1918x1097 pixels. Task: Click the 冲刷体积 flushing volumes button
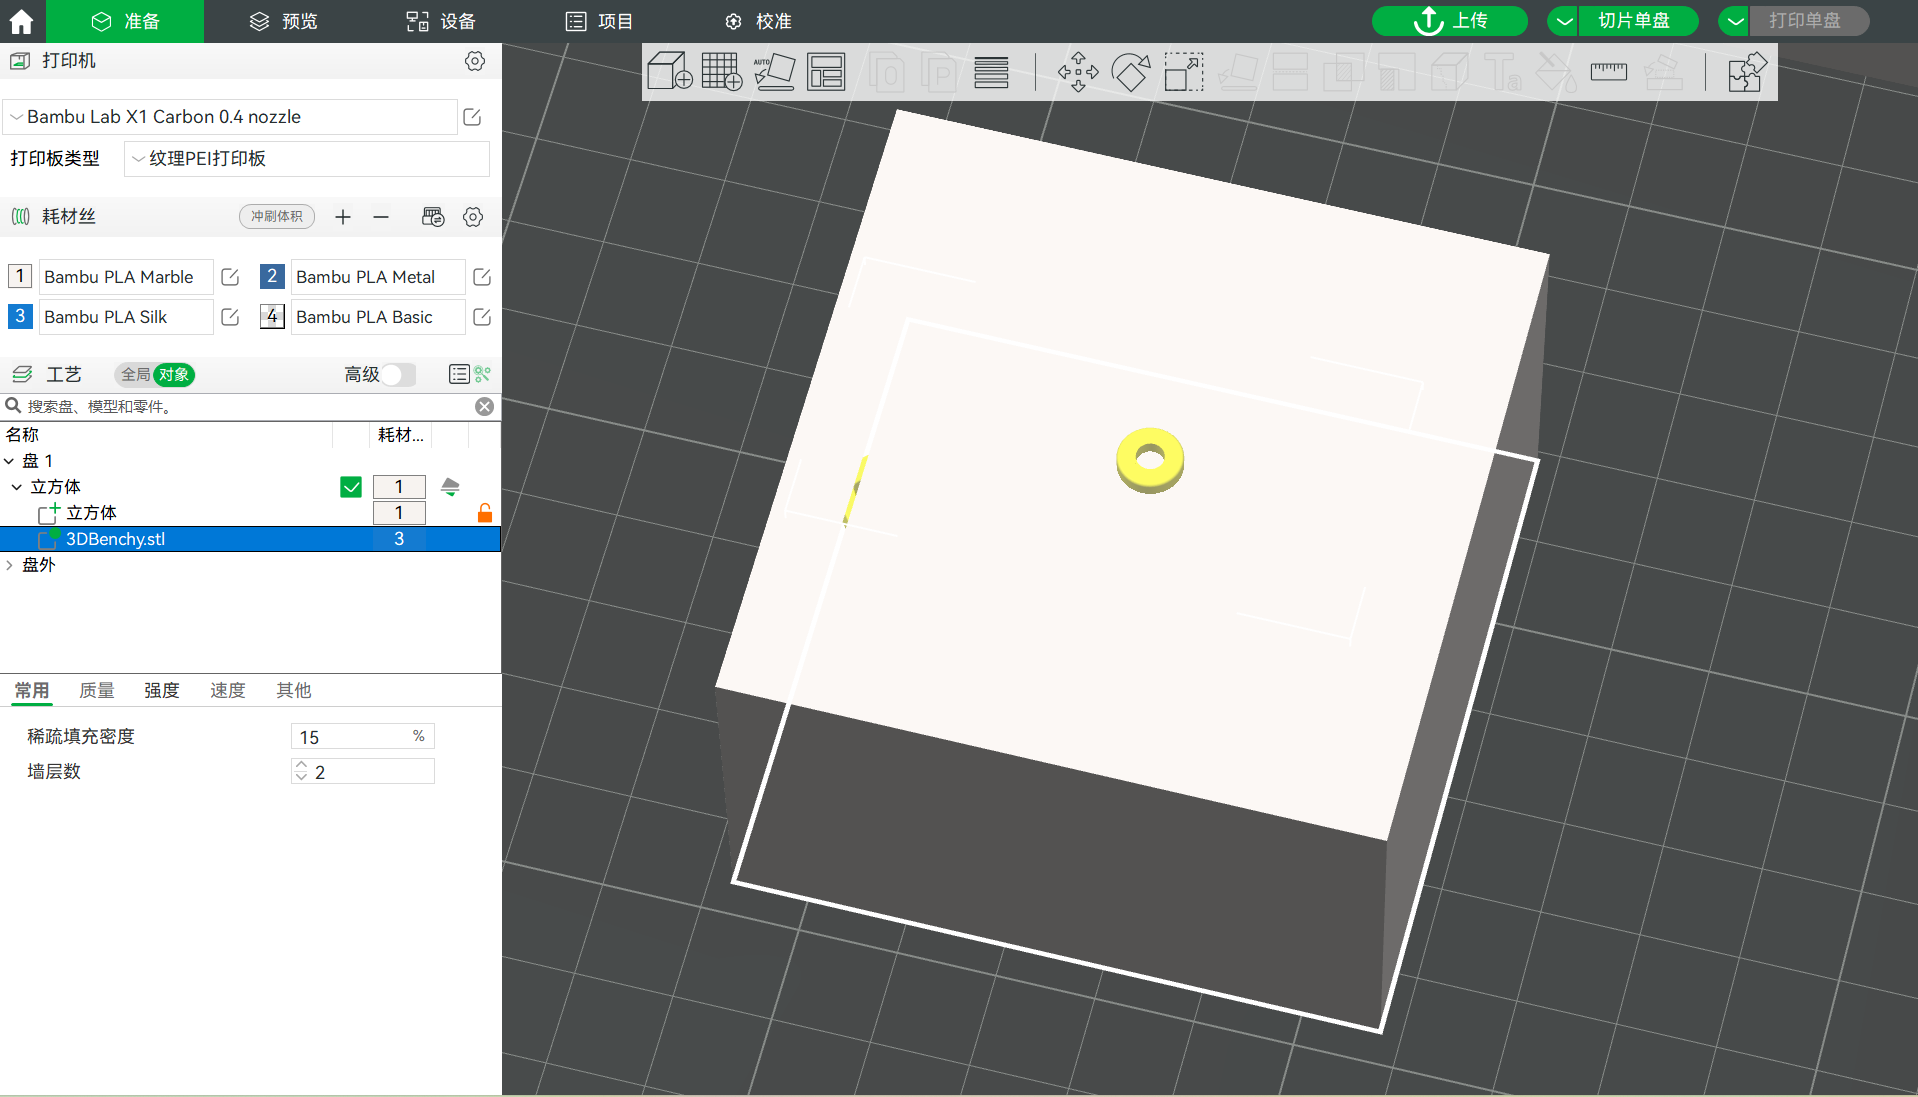[277, 217]
